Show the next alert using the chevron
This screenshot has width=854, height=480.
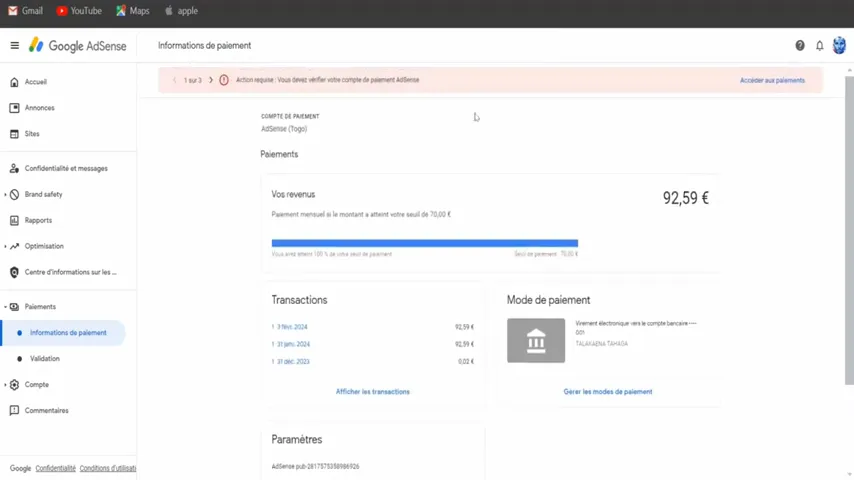(x=211, y=80)
